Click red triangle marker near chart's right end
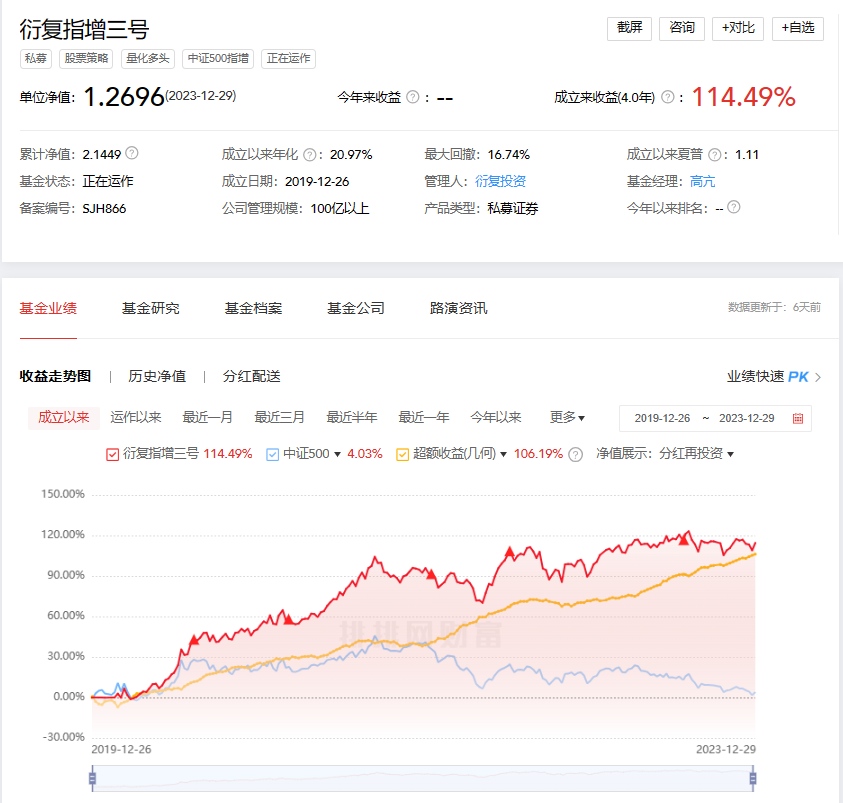This screenshot has width=843, height=803. click(683, 540)
